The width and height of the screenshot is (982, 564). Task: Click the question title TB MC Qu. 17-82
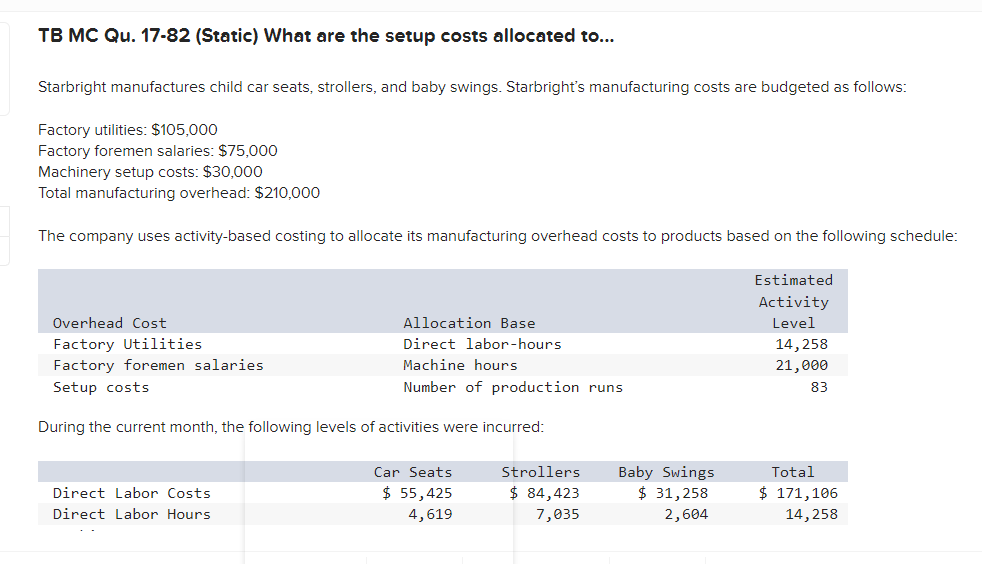326,36
